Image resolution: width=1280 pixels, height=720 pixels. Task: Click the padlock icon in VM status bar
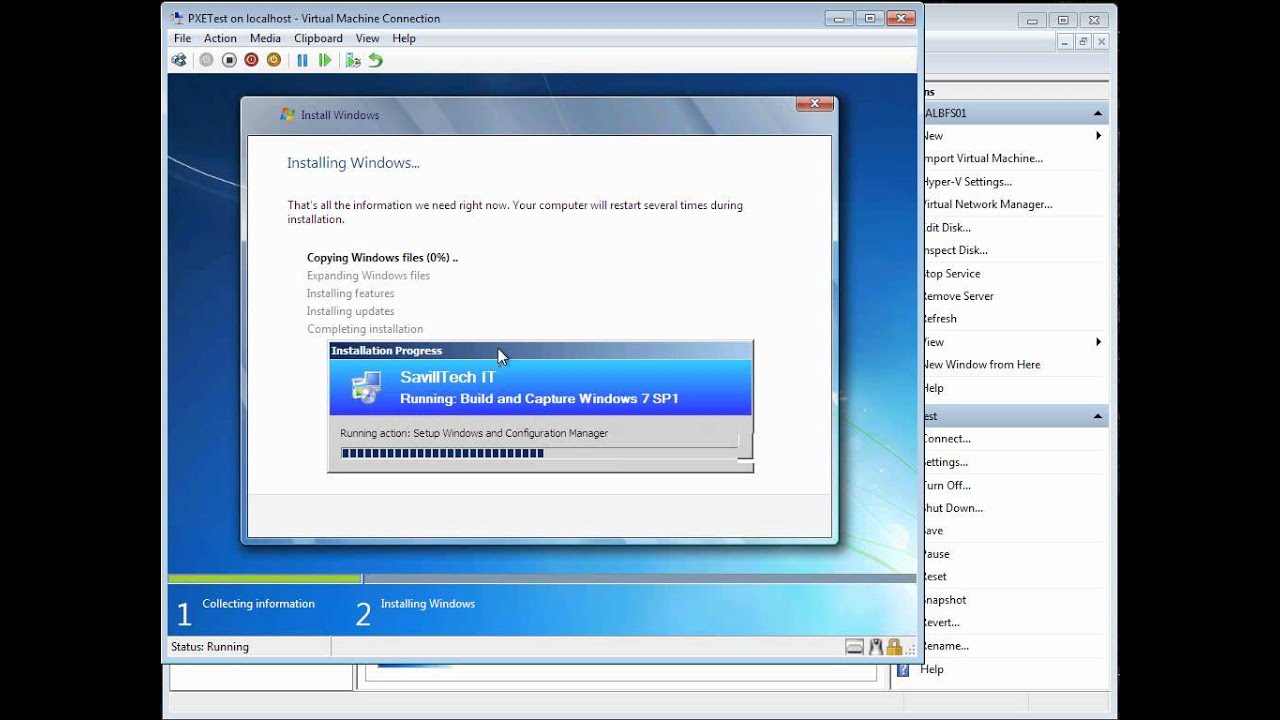coord(894,647)
